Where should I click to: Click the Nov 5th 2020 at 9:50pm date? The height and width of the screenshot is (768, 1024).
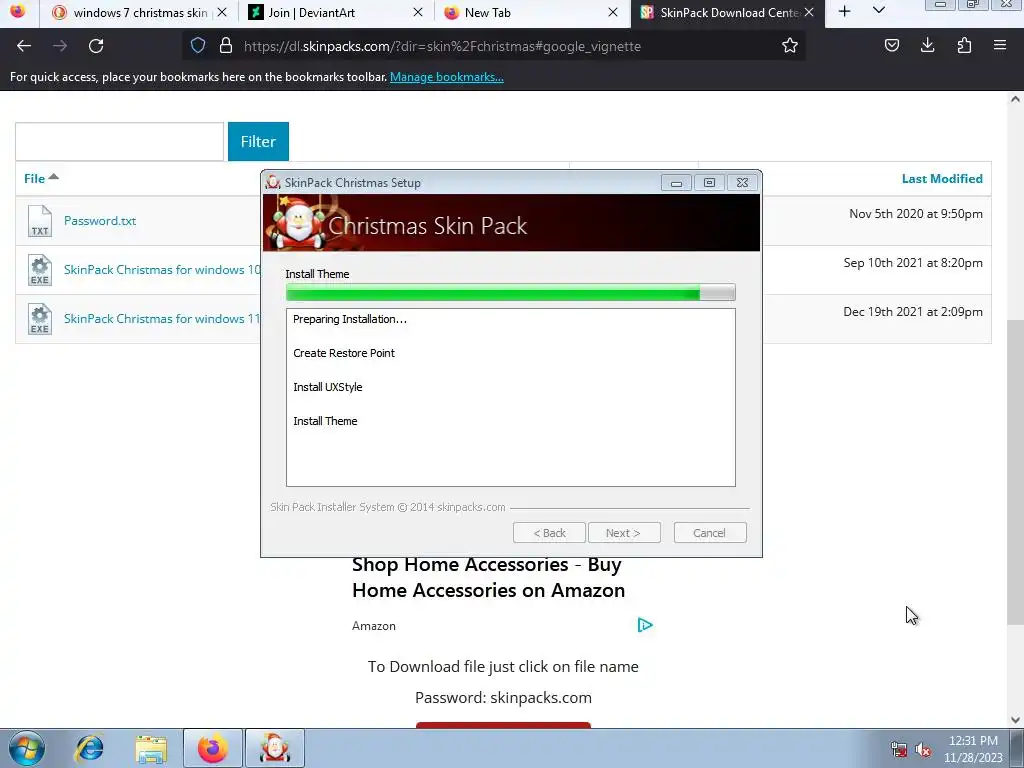pyautogui.click(x=916, y=214)
